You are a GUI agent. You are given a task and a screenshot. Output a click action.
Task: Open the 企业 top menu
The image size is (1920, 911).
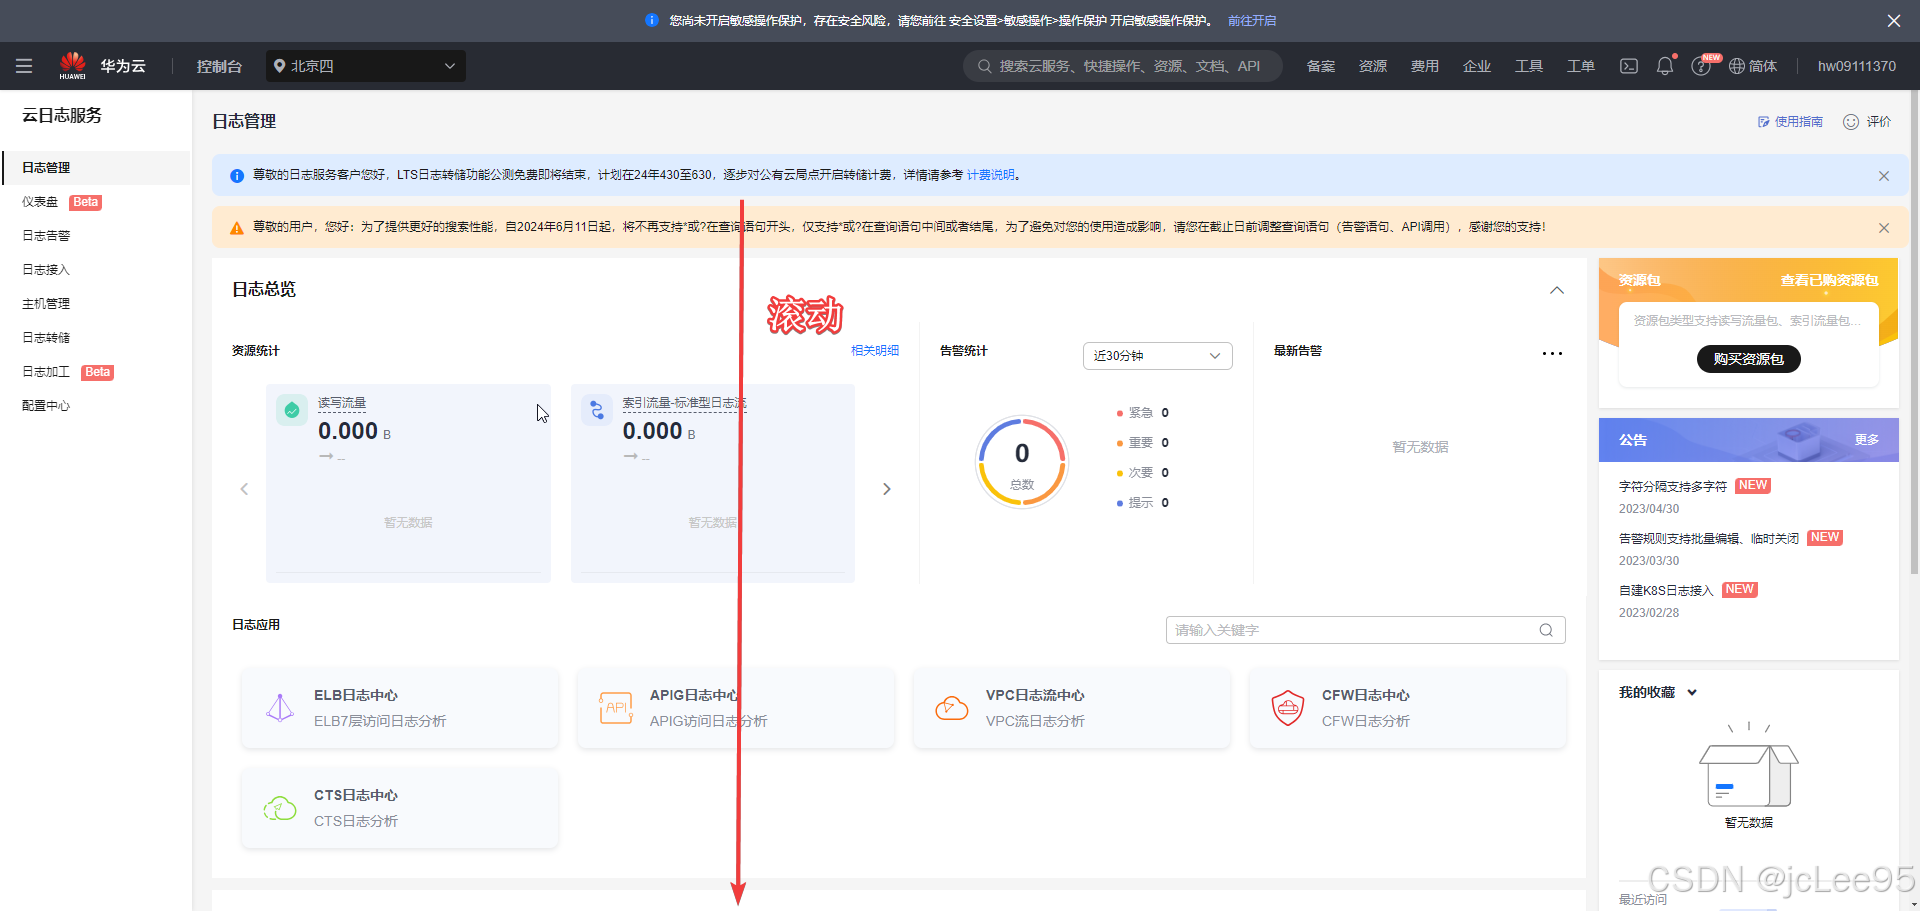coord(1477,66)
